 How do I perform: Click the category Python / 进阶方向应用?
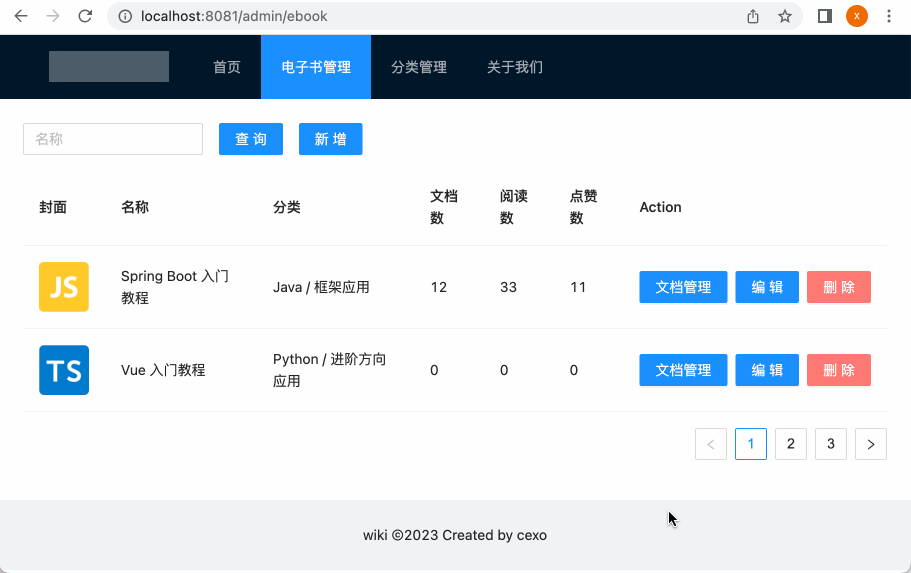pyautogui.click(x=329, y=370)
